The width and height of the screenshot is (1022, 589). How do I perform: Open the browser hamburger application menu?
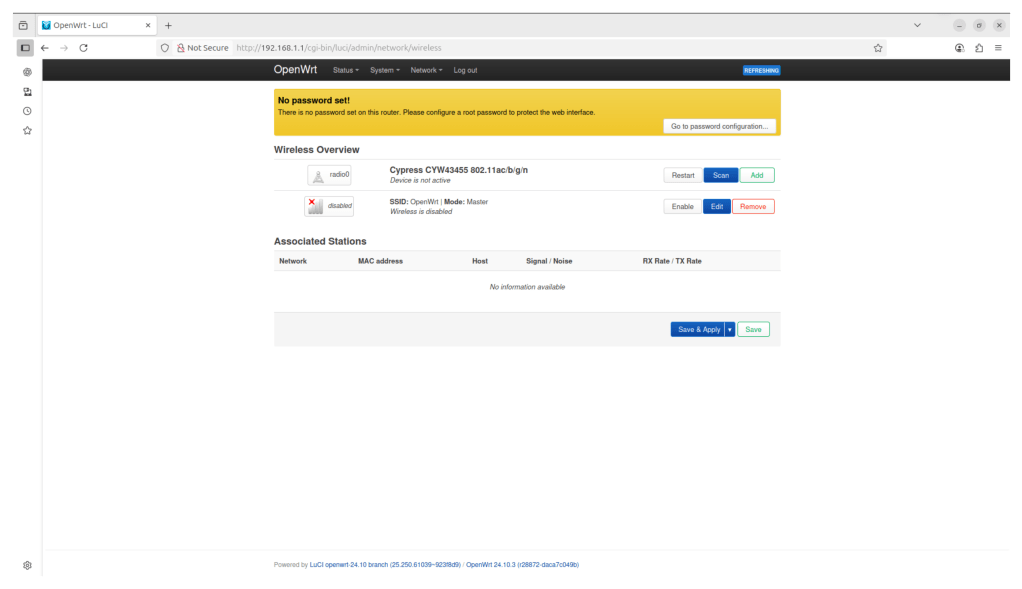point(999,47)
